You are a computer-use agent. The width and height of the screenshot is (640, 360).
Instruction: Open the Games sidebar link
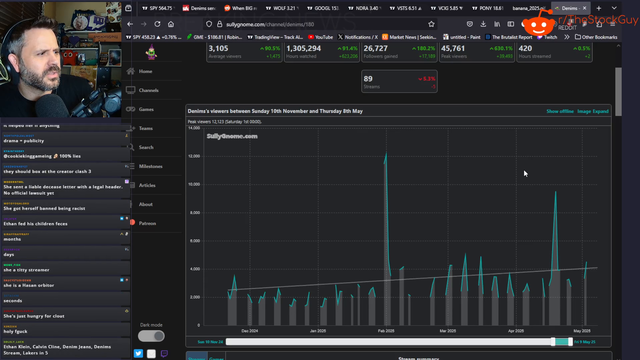click(146, 109)
